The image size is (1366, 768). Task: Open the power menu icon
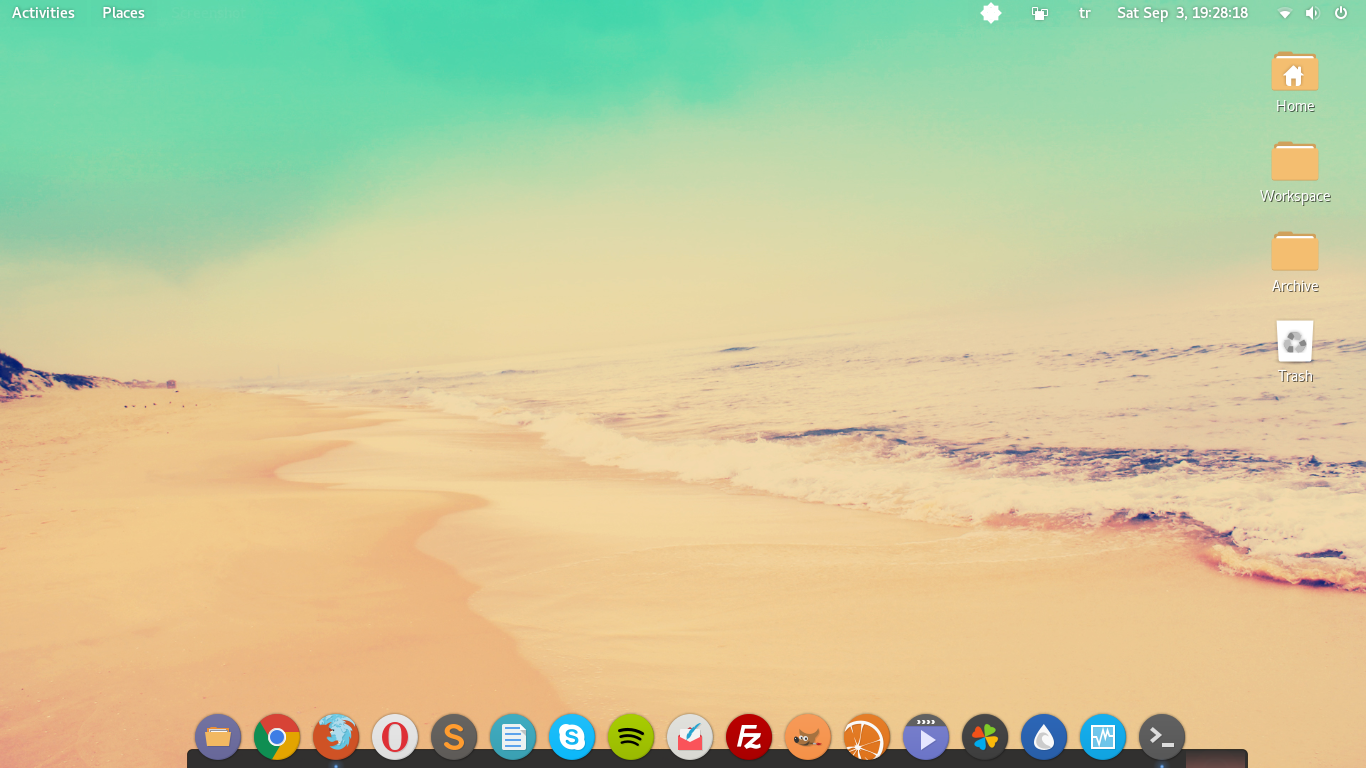coord(1341,13)
